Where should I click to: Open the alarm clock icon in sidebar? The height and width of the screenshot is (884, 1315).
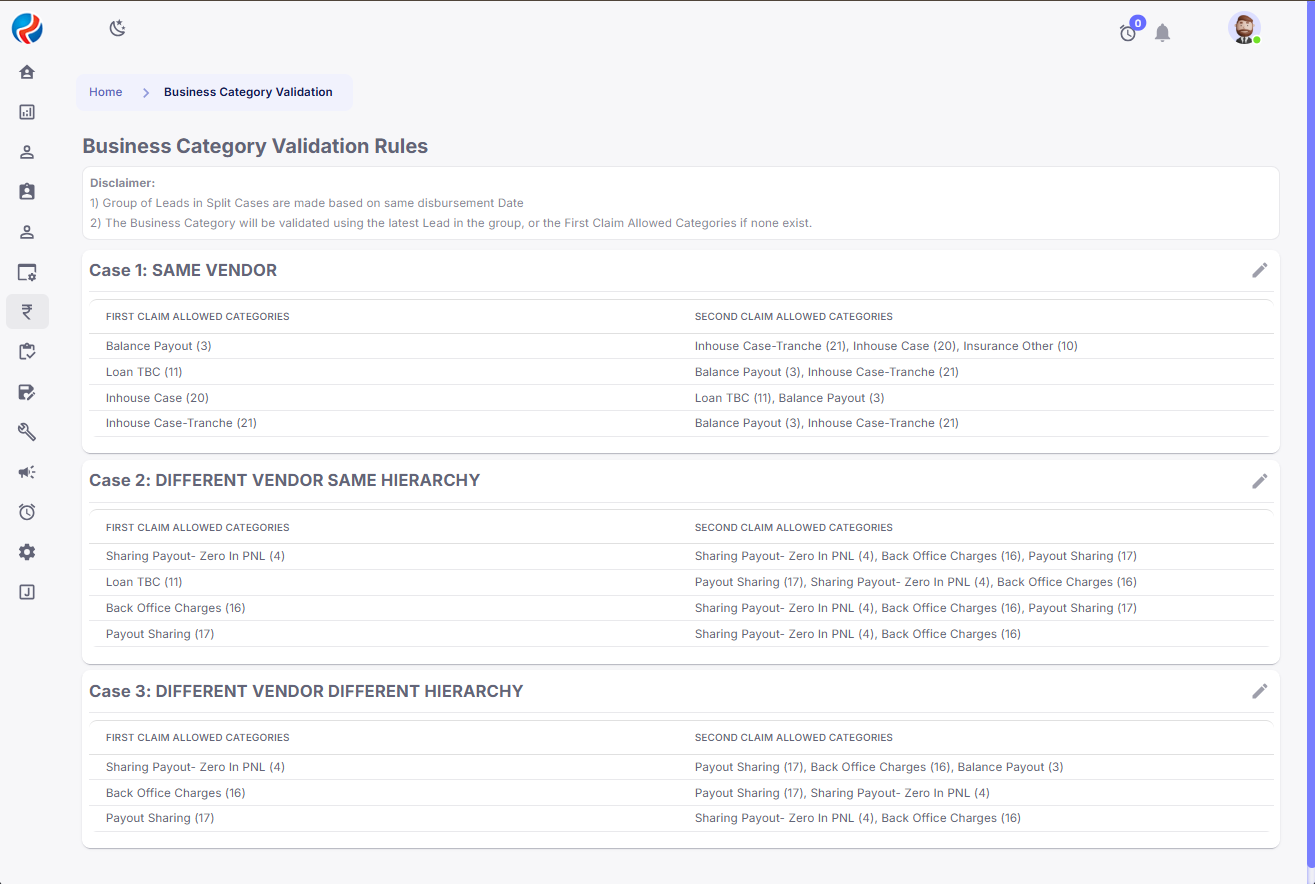27,512
